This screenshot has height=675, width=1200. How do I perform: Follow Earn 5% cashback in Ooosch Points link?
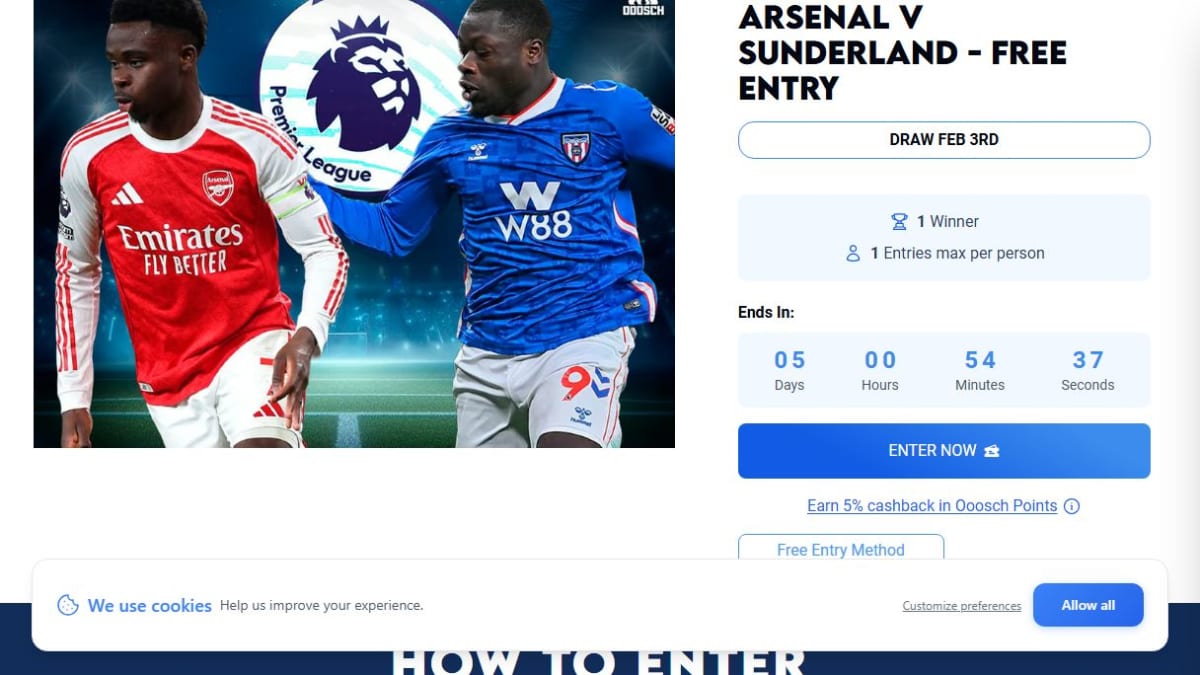[932, 506]
